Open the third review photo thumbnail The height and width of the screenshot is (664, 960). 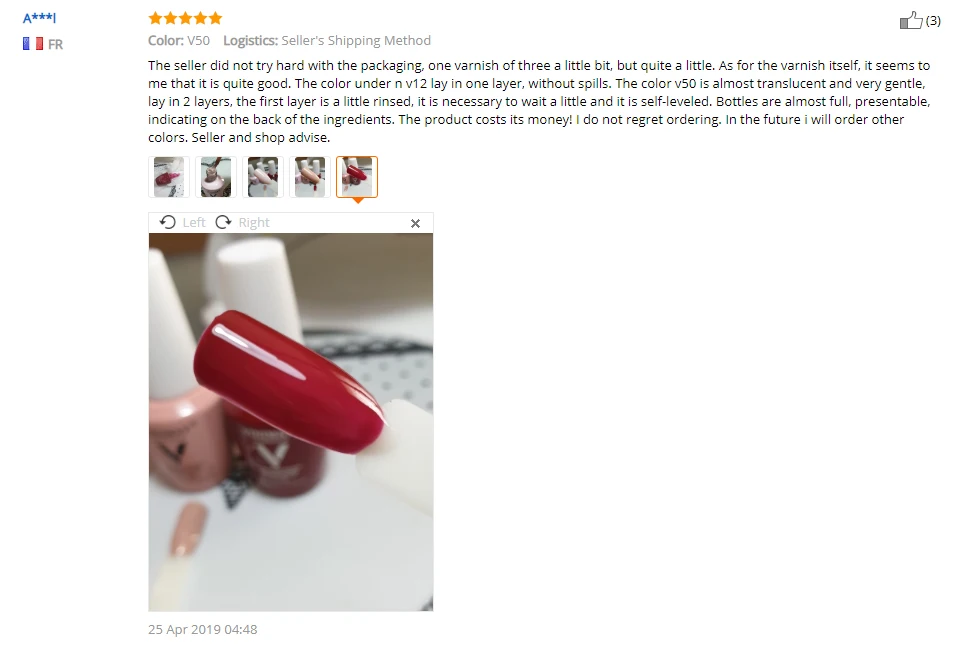point(263,177)
